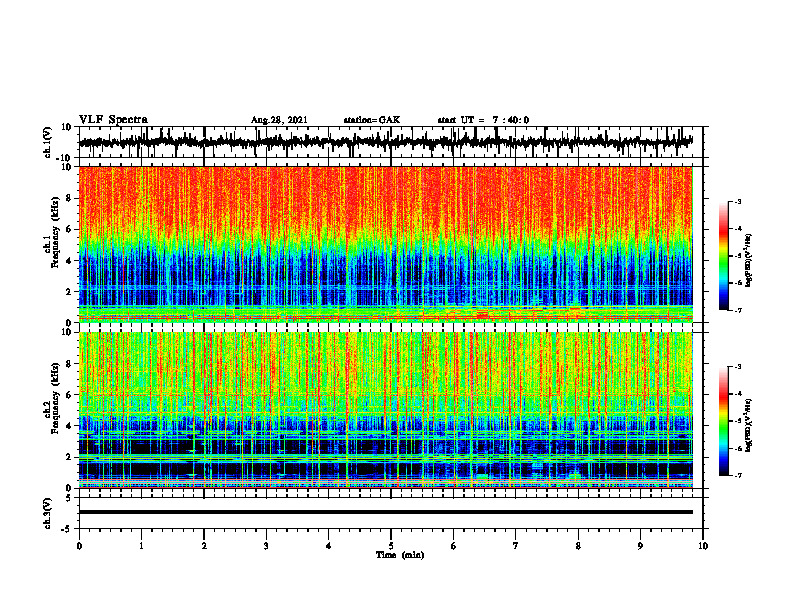Viewport: 792px width, 612px height.
Task: Click the "8" tick on the time axis
Action: point(578,546)
